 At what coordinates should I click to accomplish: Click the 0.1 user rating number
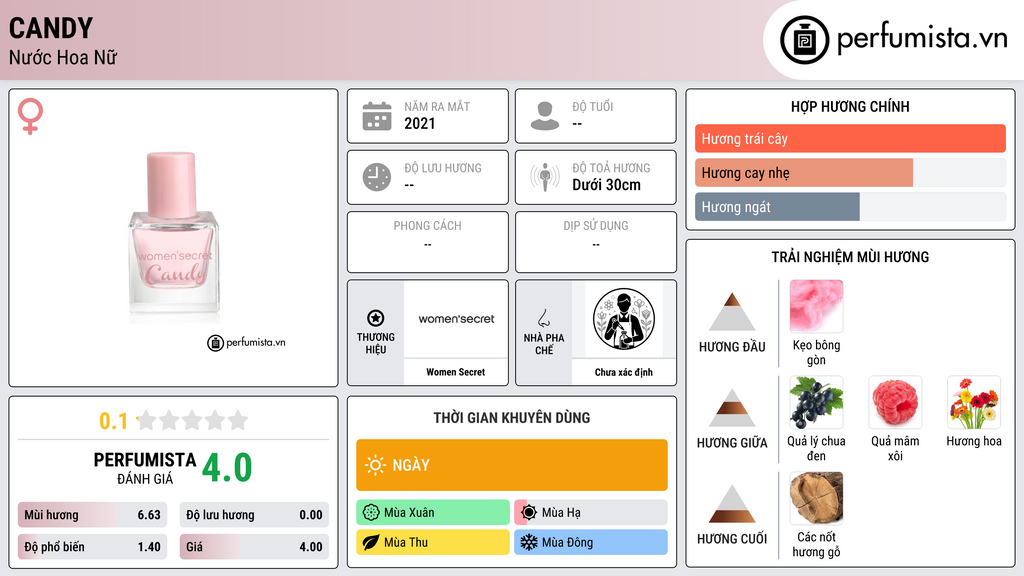(x=113, y=421)
